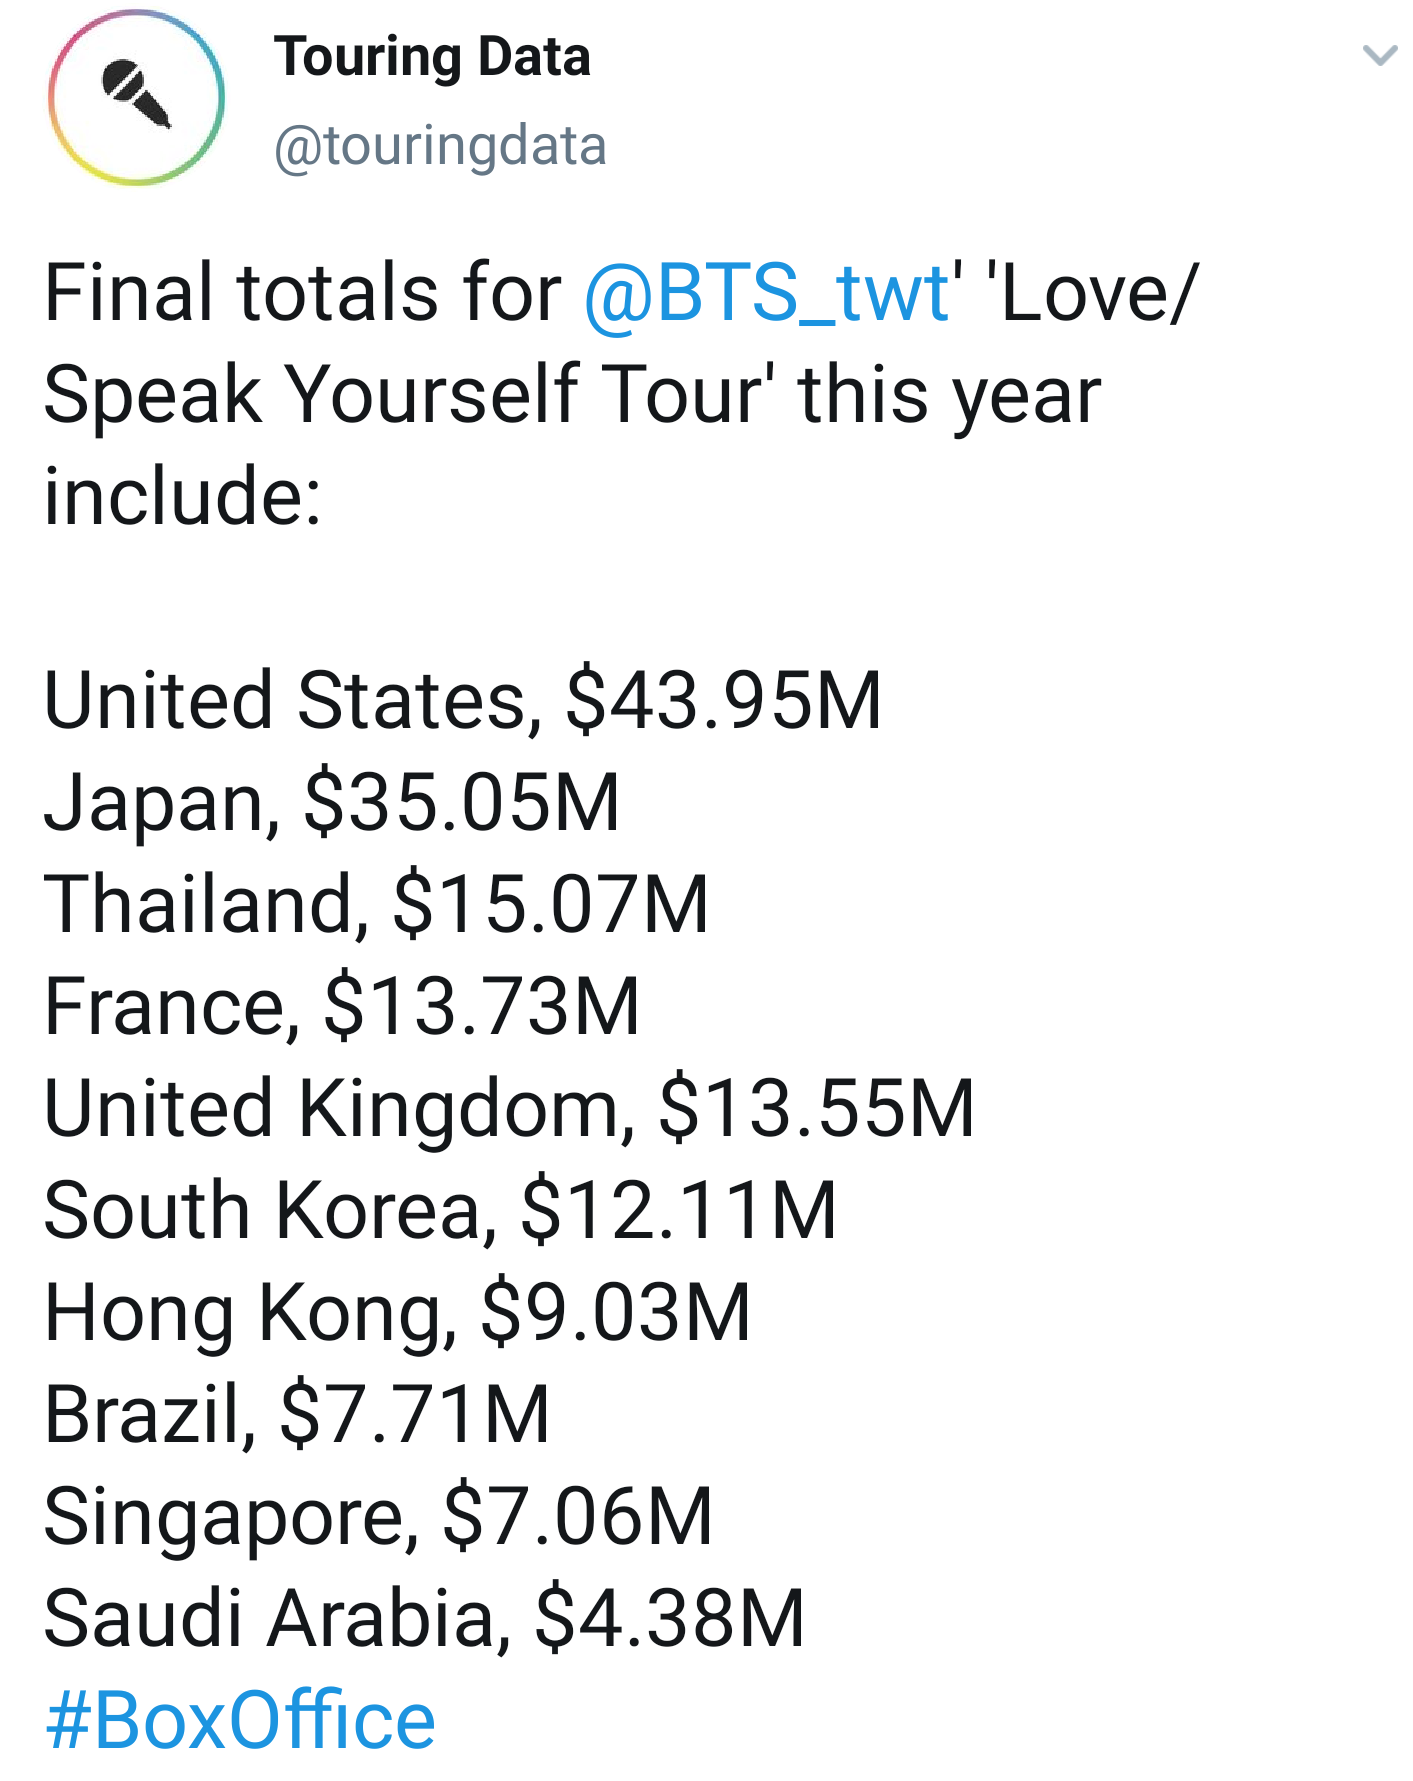Click the @BTS_twt mention link
The height and width of the screenshot is (1781, 1413).
pyautogui.click(x=765, y=291)
